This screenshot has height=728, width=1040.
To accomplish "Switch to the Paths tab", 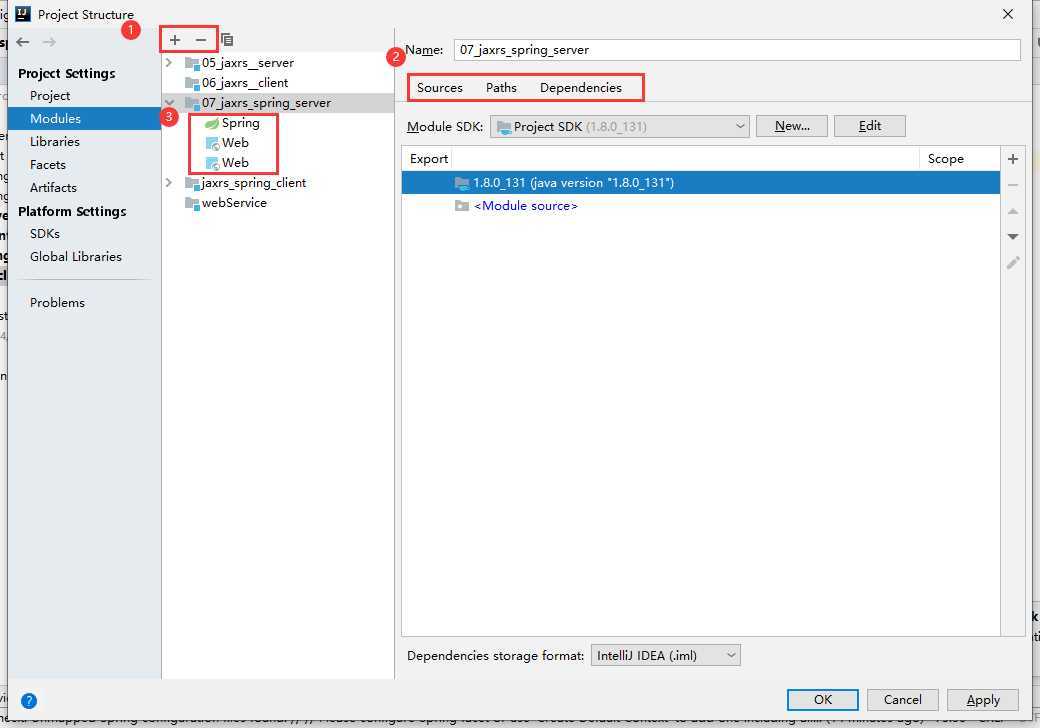I will click(x=501, y=88).
